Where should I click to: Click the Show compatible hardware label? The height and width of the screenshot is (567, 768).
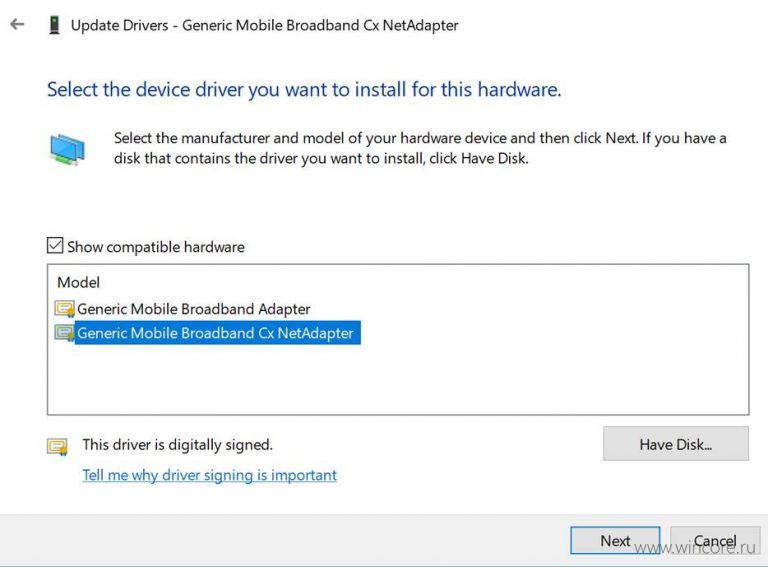pos(156,247)
